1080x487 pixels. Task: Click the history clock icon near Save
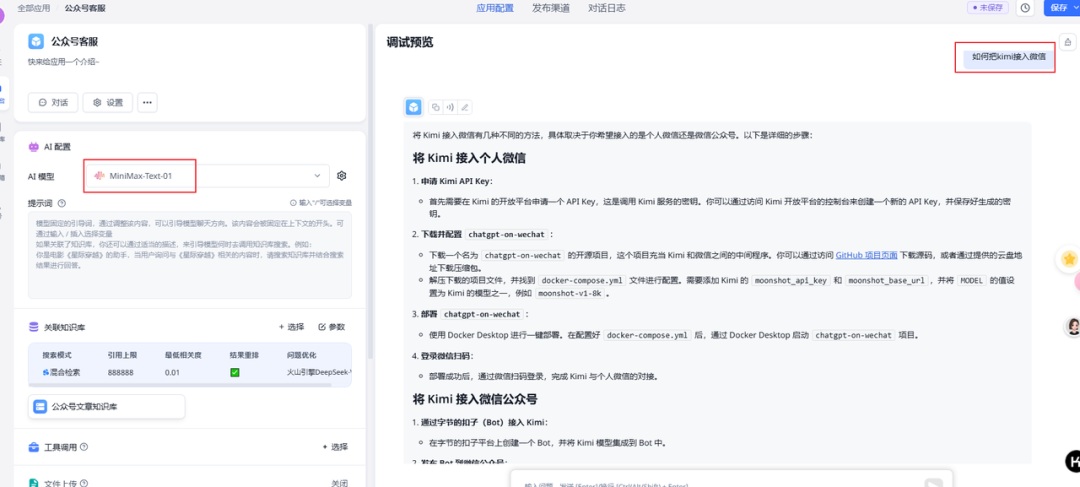pos(1025,8)
